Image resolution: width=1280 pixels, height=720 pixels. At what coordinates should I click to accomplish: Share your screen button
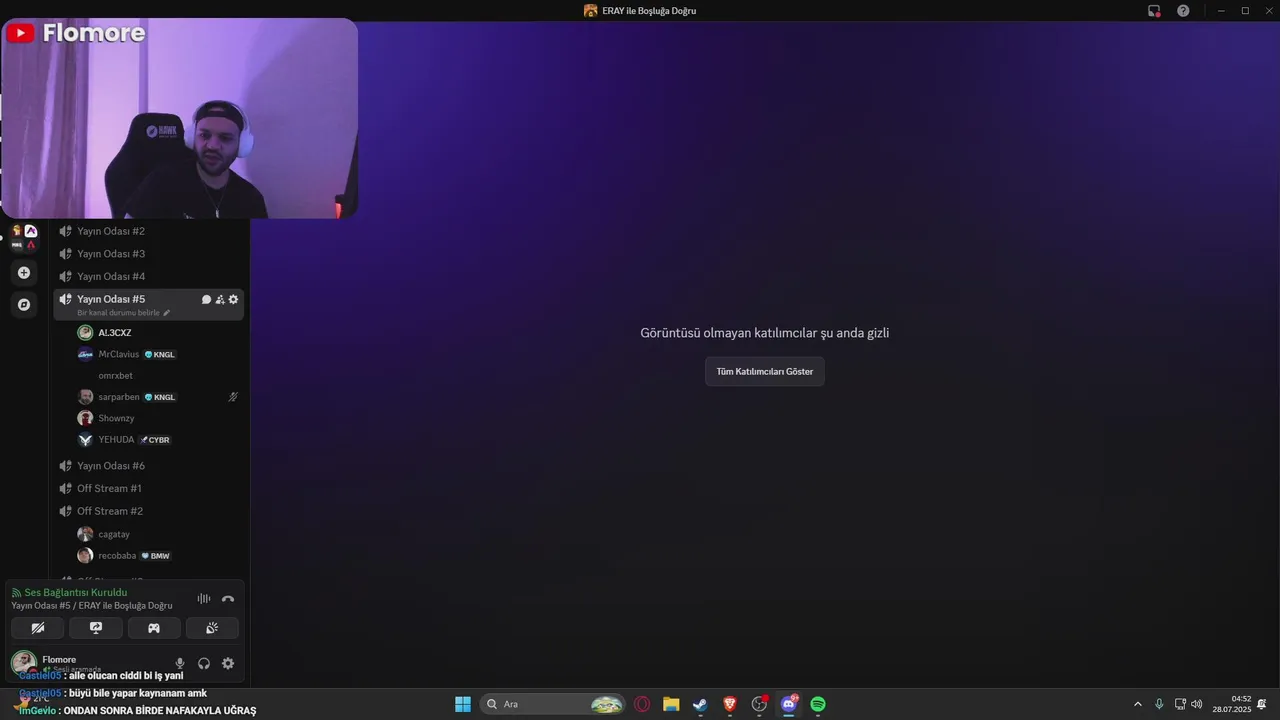point(96,628)
